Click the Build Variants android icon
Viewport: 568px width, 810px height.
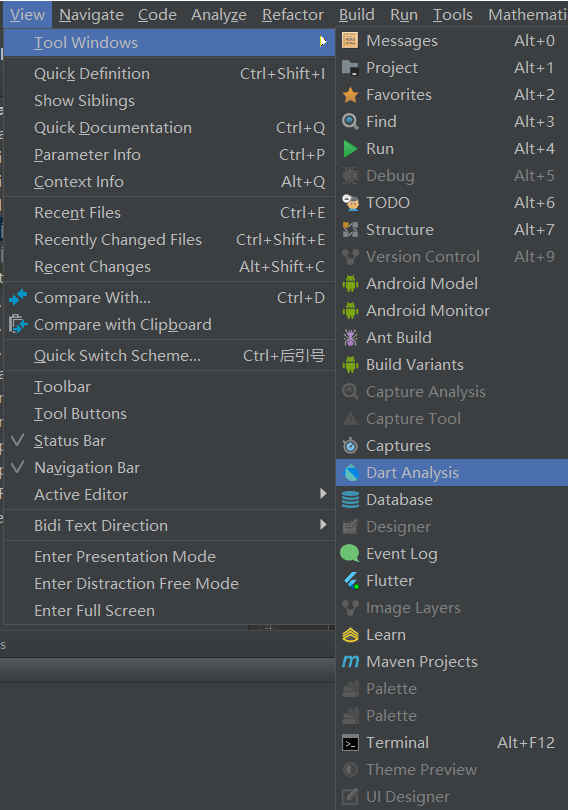point(350,365)
